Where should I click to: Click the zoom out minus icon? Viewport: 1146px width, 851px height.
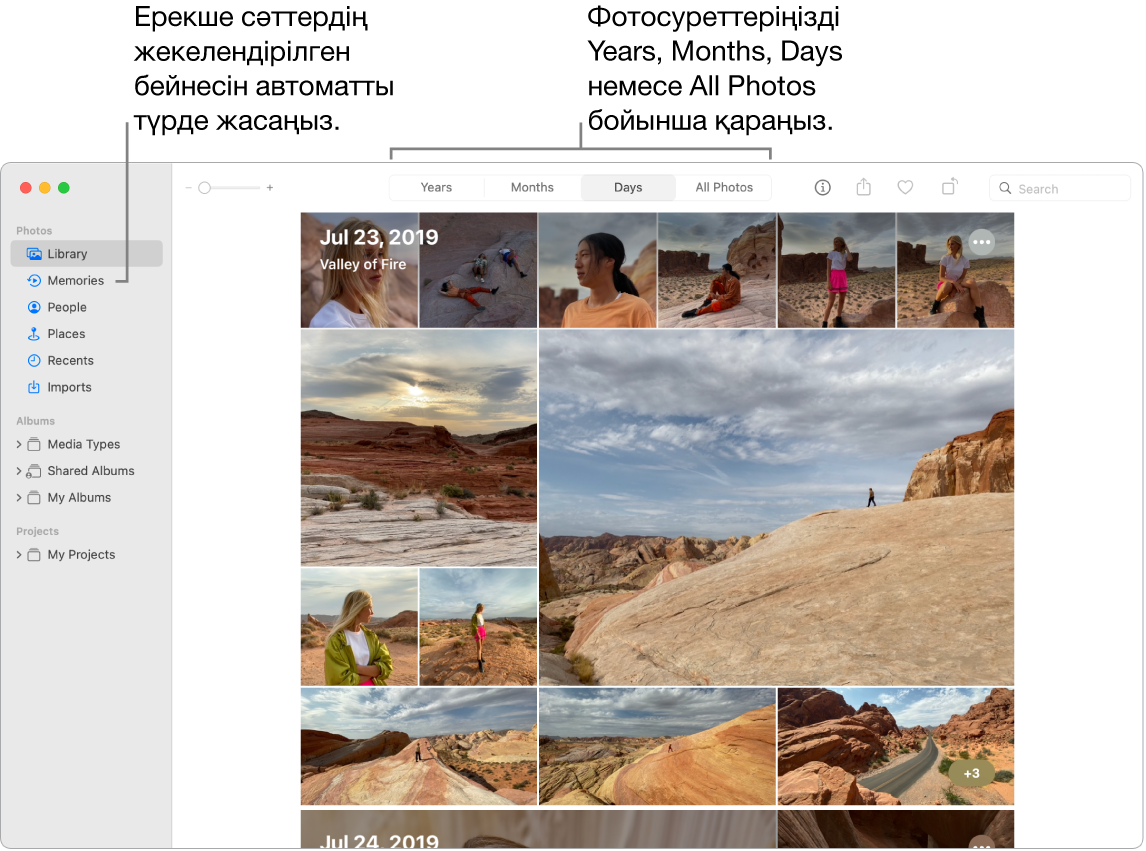coord(189,188)
